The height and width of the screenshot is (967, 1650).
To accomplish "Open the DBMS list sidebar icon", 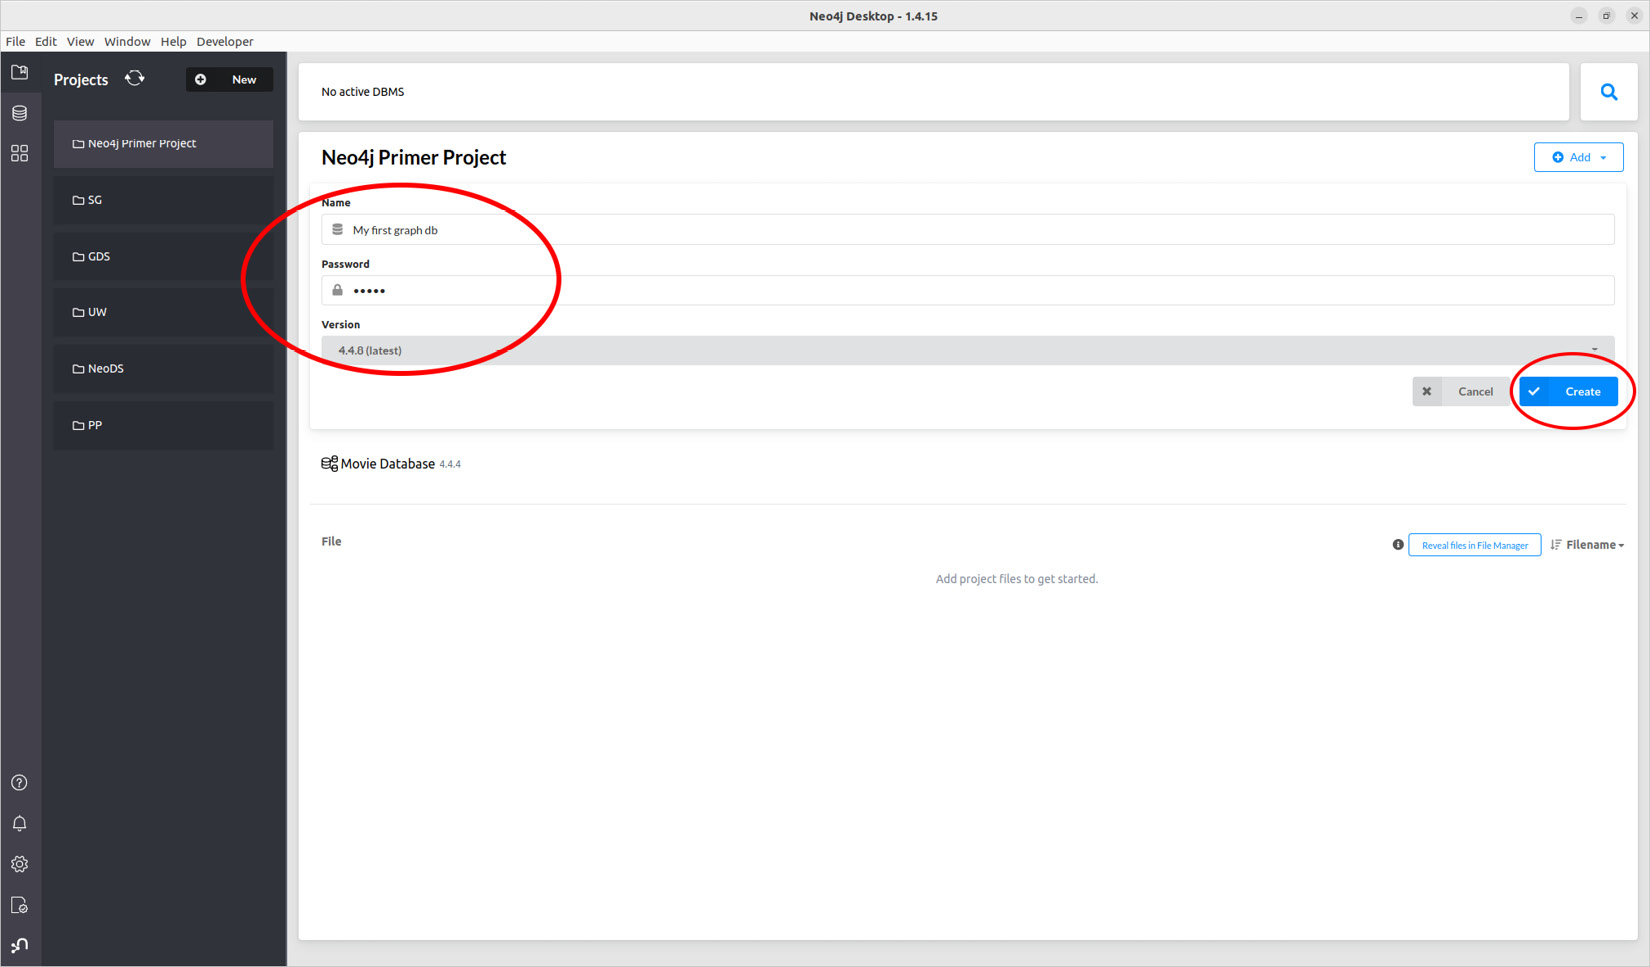I will point(19,113).
